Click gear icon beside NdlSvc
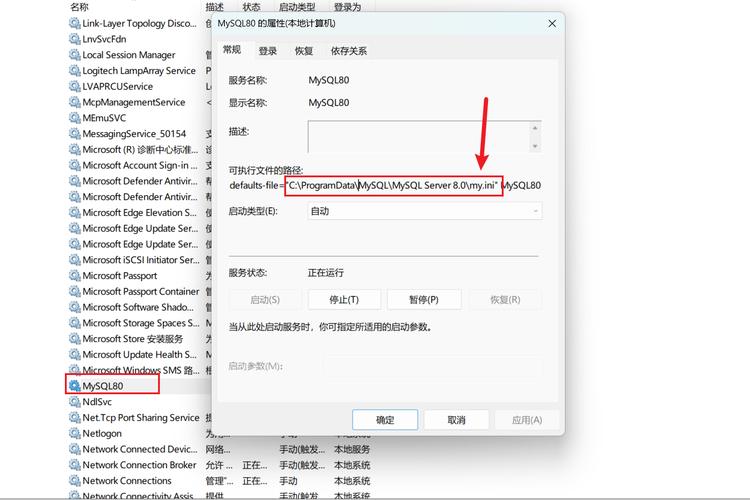The image size is (750, 500). pyautogui.click(x=75, y=401)
